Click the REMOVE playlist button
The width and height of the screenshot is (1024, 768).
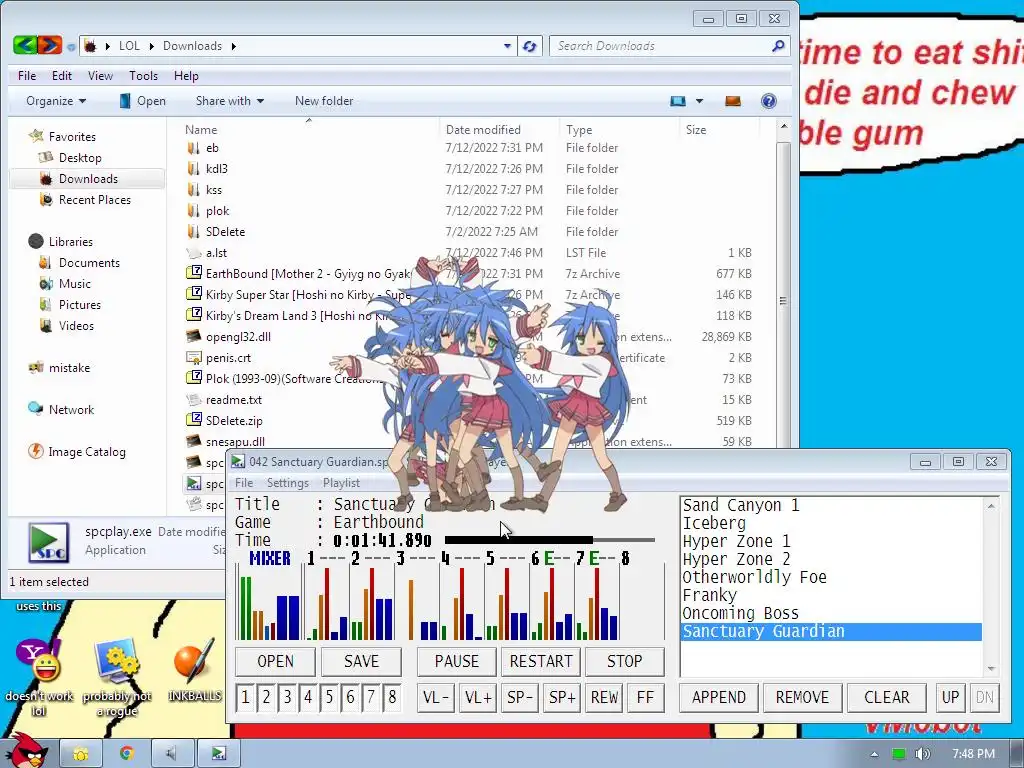[802, 697]
